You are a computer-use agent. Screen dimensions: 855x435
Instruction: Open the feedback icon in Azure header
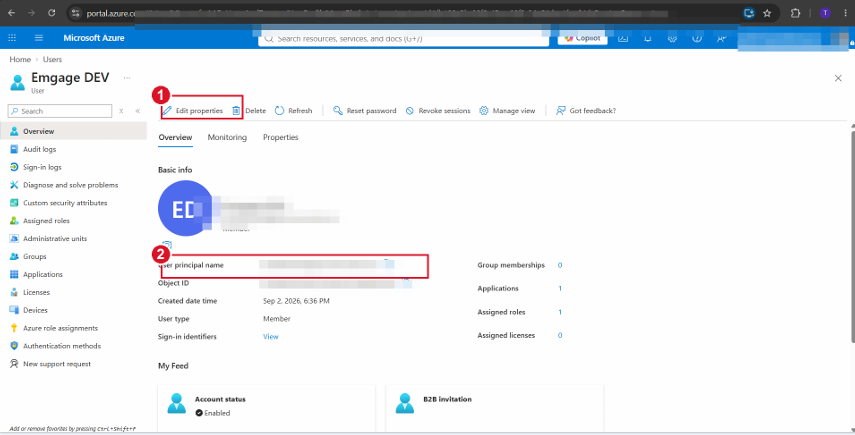click(721, 38)
